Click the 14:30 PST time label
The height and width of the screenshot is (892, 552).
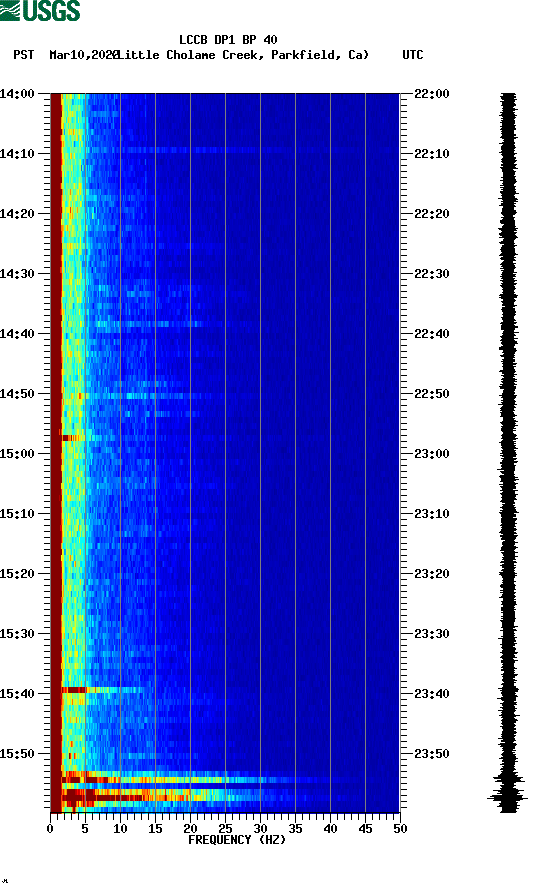click(17, 274)
